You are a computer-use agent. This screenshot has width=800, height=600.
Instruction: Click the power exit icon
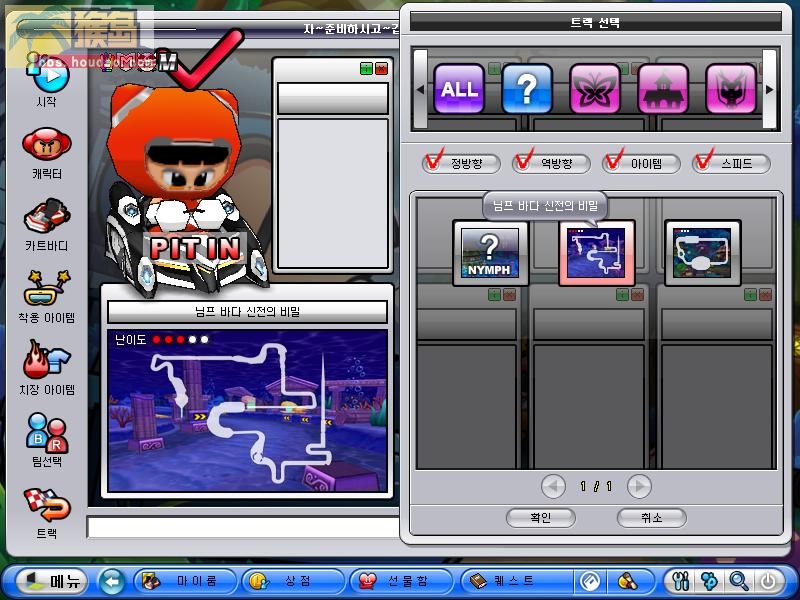(x=768, y=581)
